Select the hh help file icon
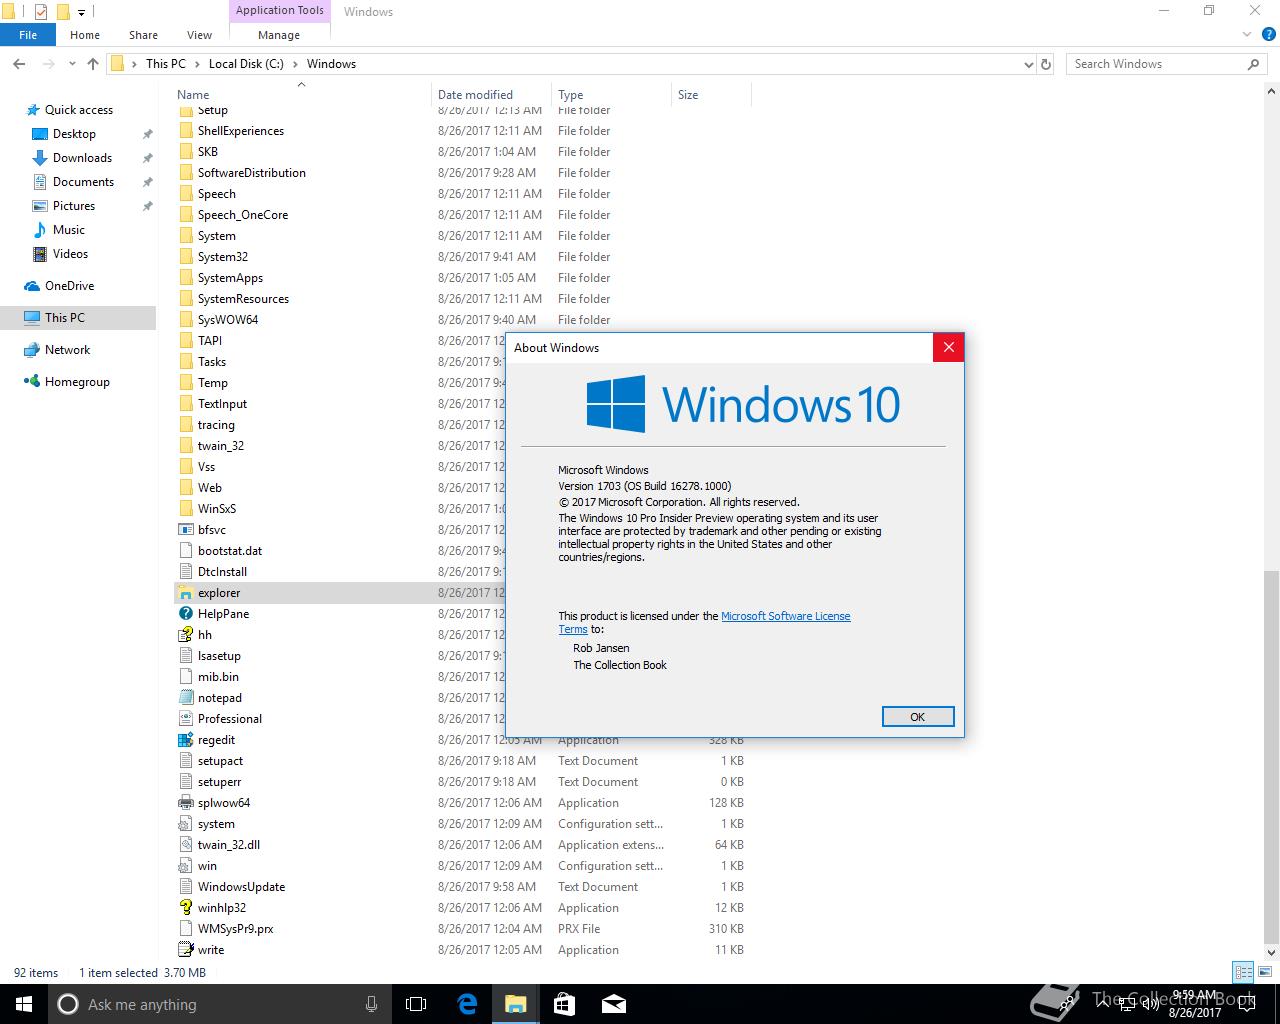The height and width of the screenshot is (1024, 1280). pyautogui.click(x=185, y=635)
